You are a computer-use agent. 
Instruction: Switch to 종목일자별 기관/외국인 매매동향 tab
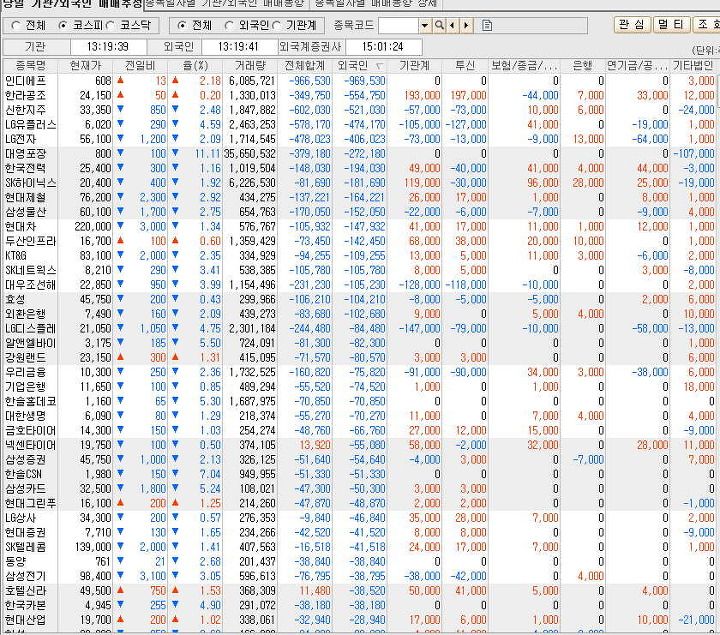tap(226, 4)
